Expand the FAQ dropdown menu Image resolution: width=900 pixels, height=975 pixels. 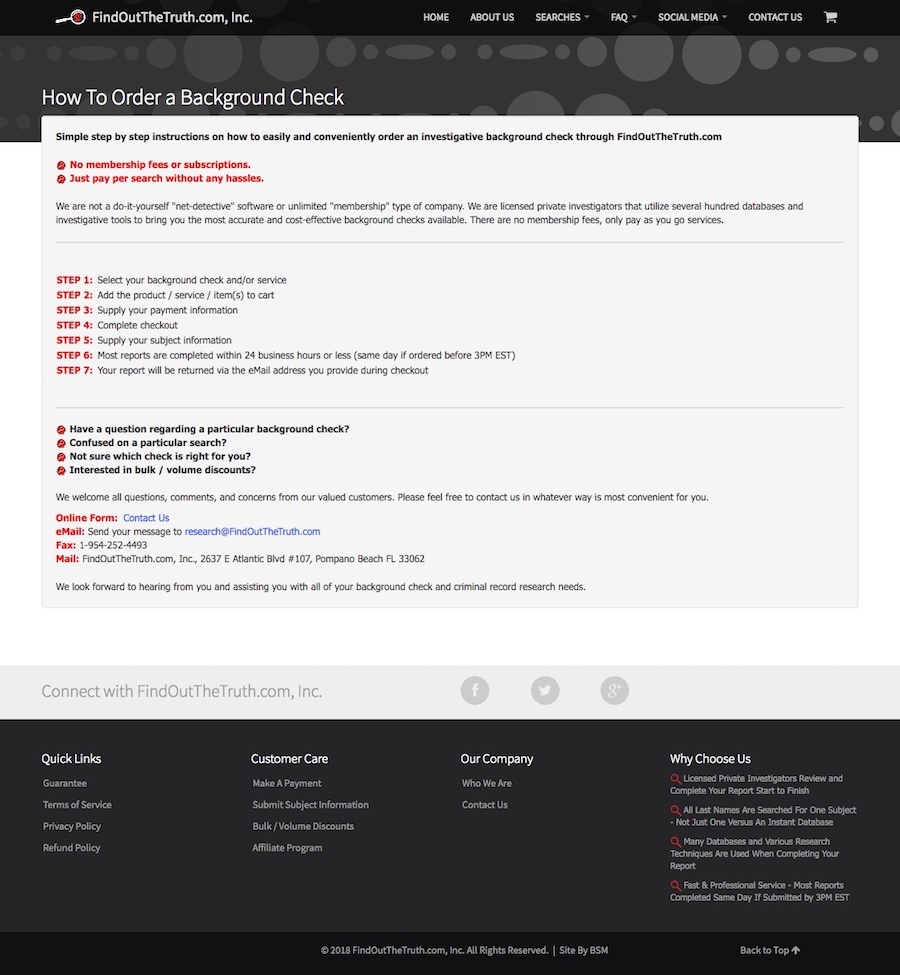(x=624, y=17)
